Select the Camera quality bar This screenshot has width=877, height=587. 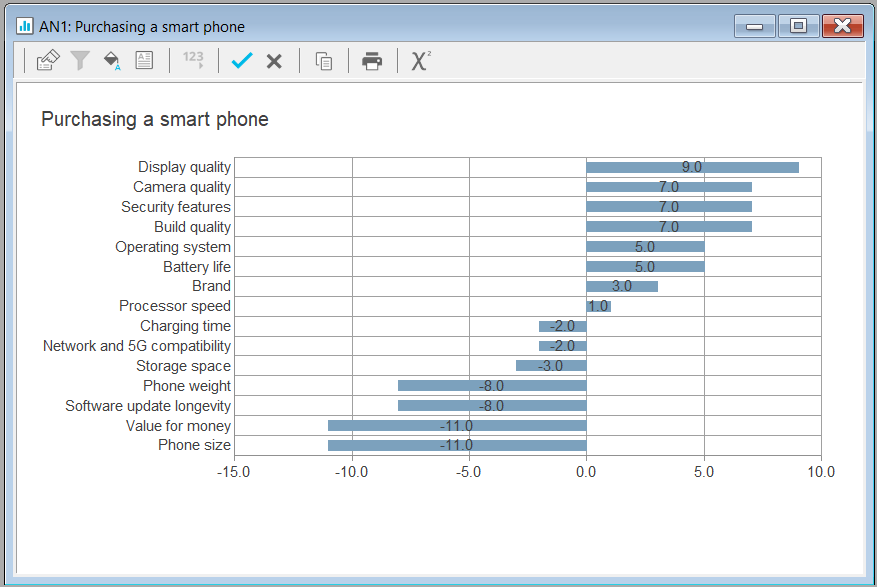point(669,187)
